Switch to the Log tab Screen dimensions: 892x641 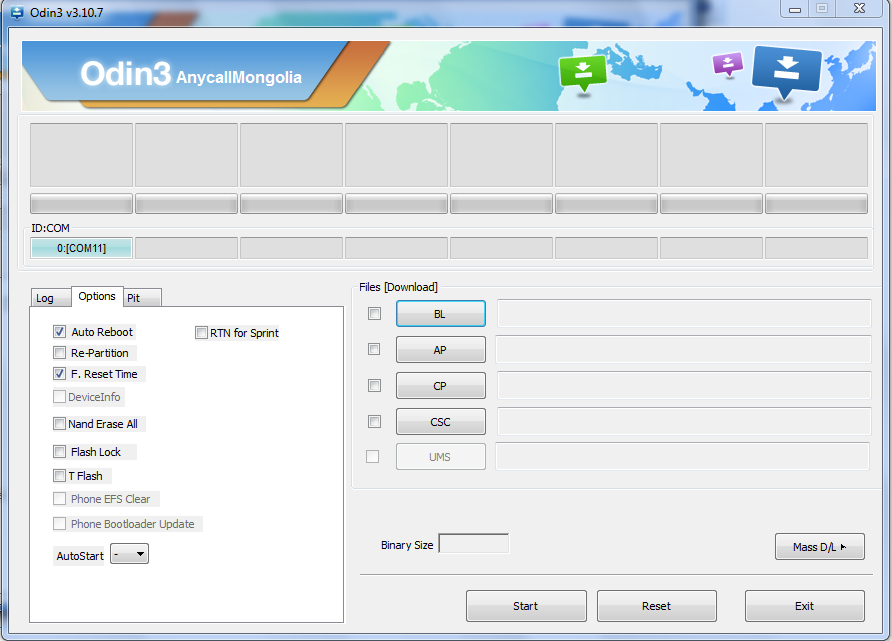(x=49, y=298)
